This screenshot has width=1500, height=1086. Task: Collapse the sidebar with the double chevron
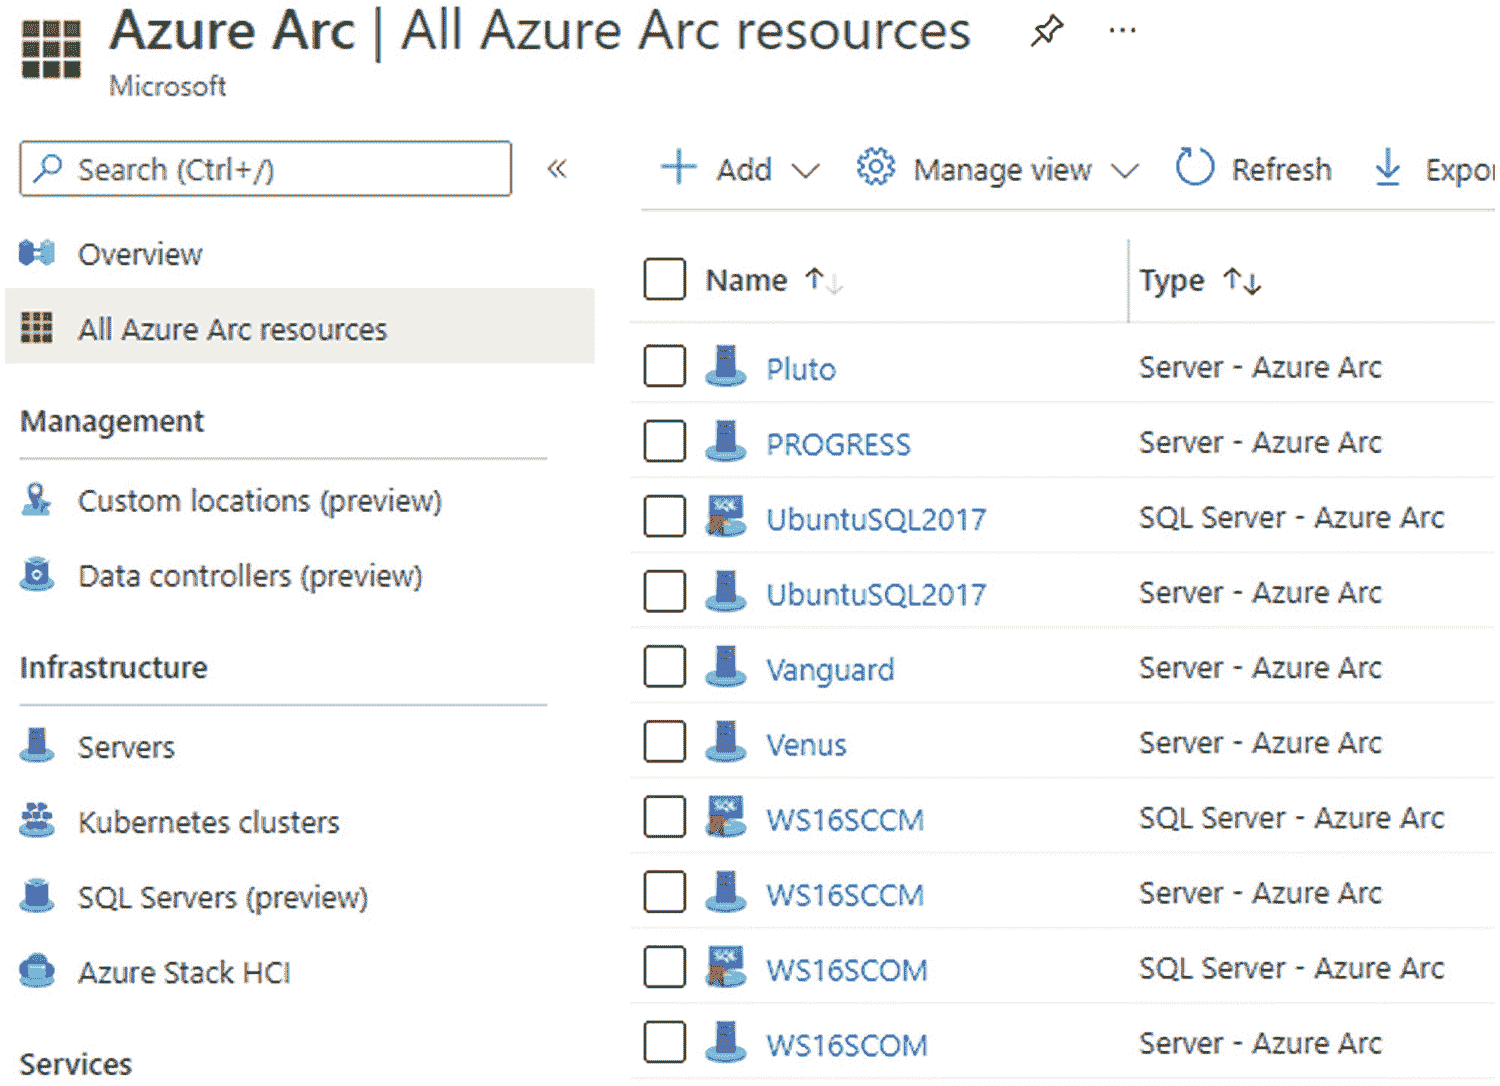(557, 169)
